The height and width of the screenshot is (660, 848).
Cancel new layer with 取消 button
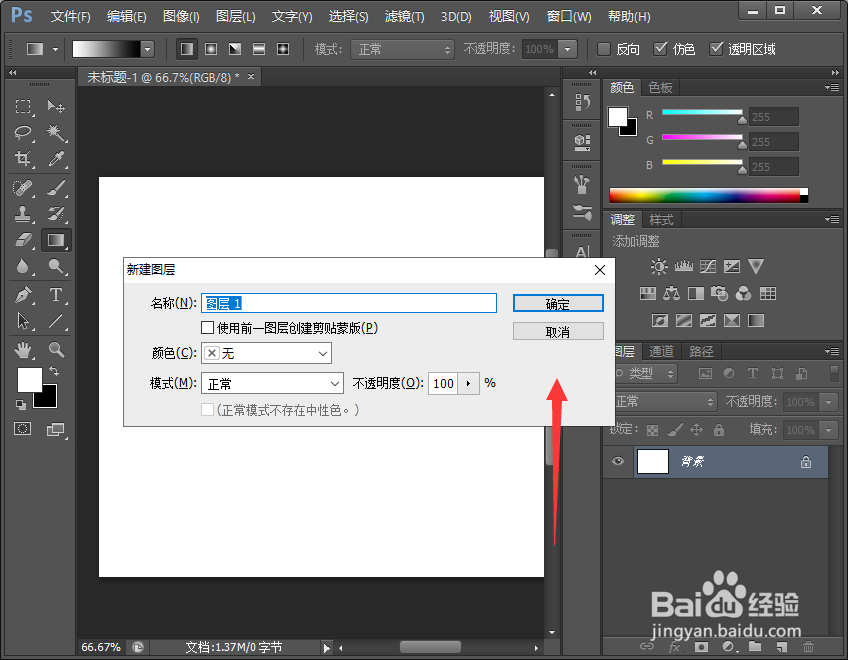pyautogui.click(x=558, y=332)
